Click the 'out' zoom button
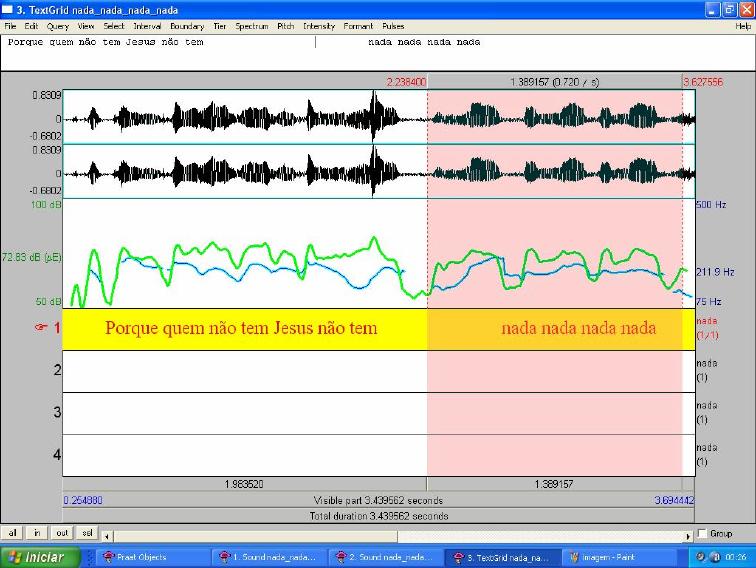The height and width of the screenshot is (568, 756). point(62,533)
